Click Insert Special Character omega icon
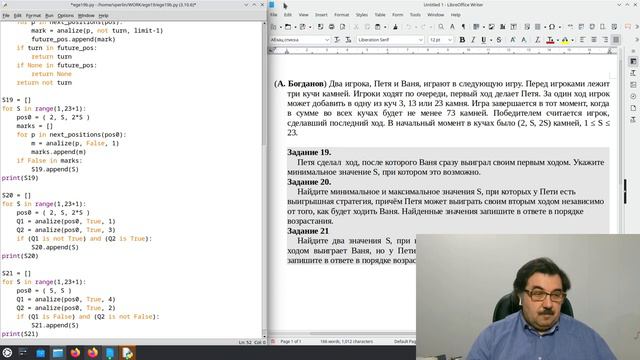Image resolution: width=640 pixels, height=360 pixels. click(x=551, y=27)
